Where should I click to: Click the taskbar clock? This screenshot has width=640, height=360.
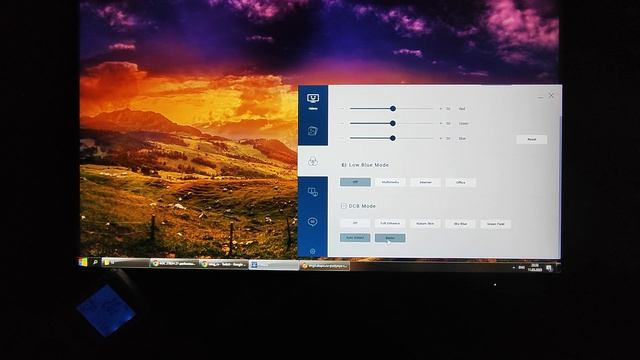click(x=535, y=268)
